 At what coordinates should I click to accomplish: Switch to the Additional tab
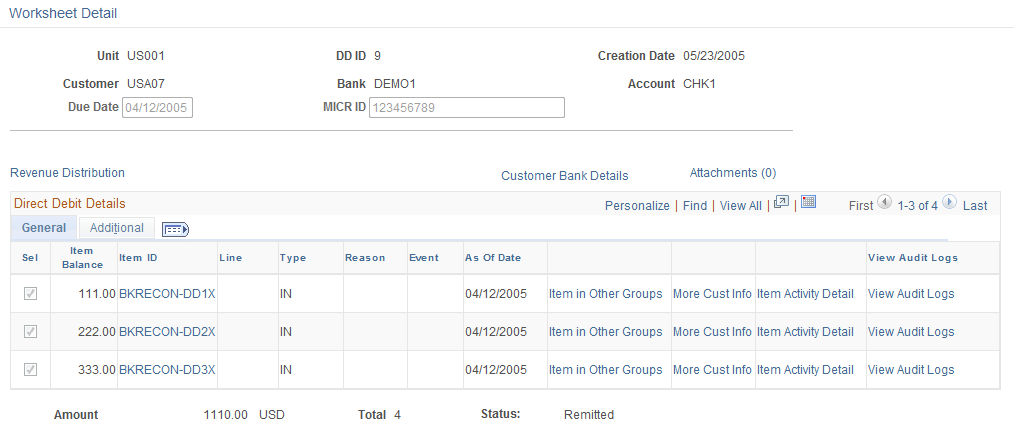point(116,228)
